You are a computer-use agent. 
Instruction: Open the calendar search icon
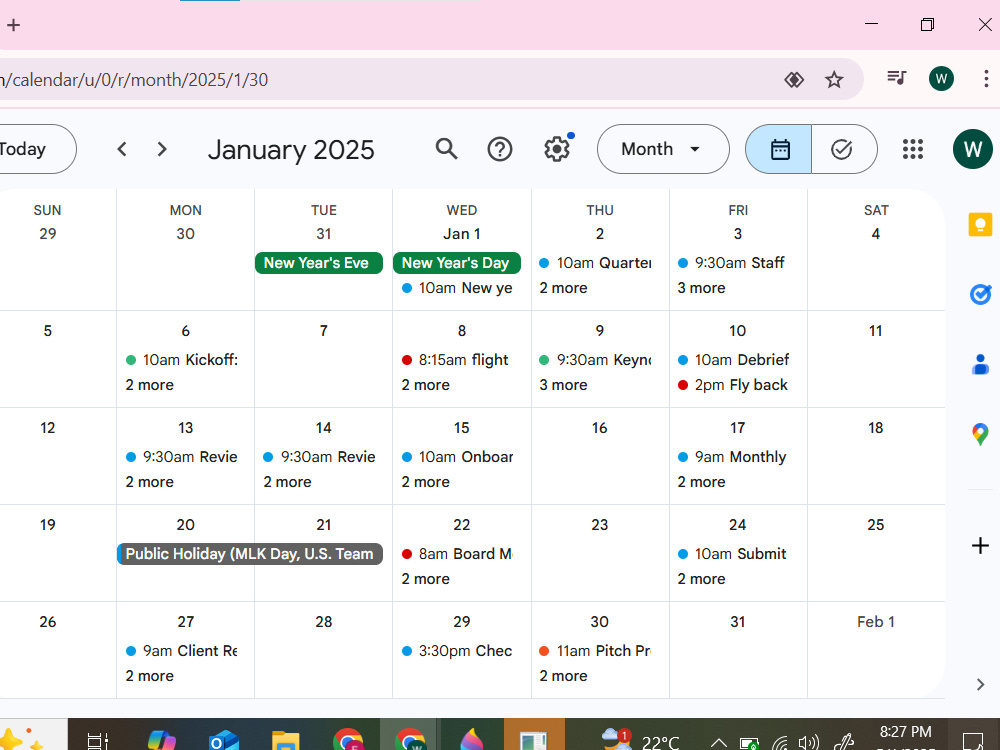446,149
